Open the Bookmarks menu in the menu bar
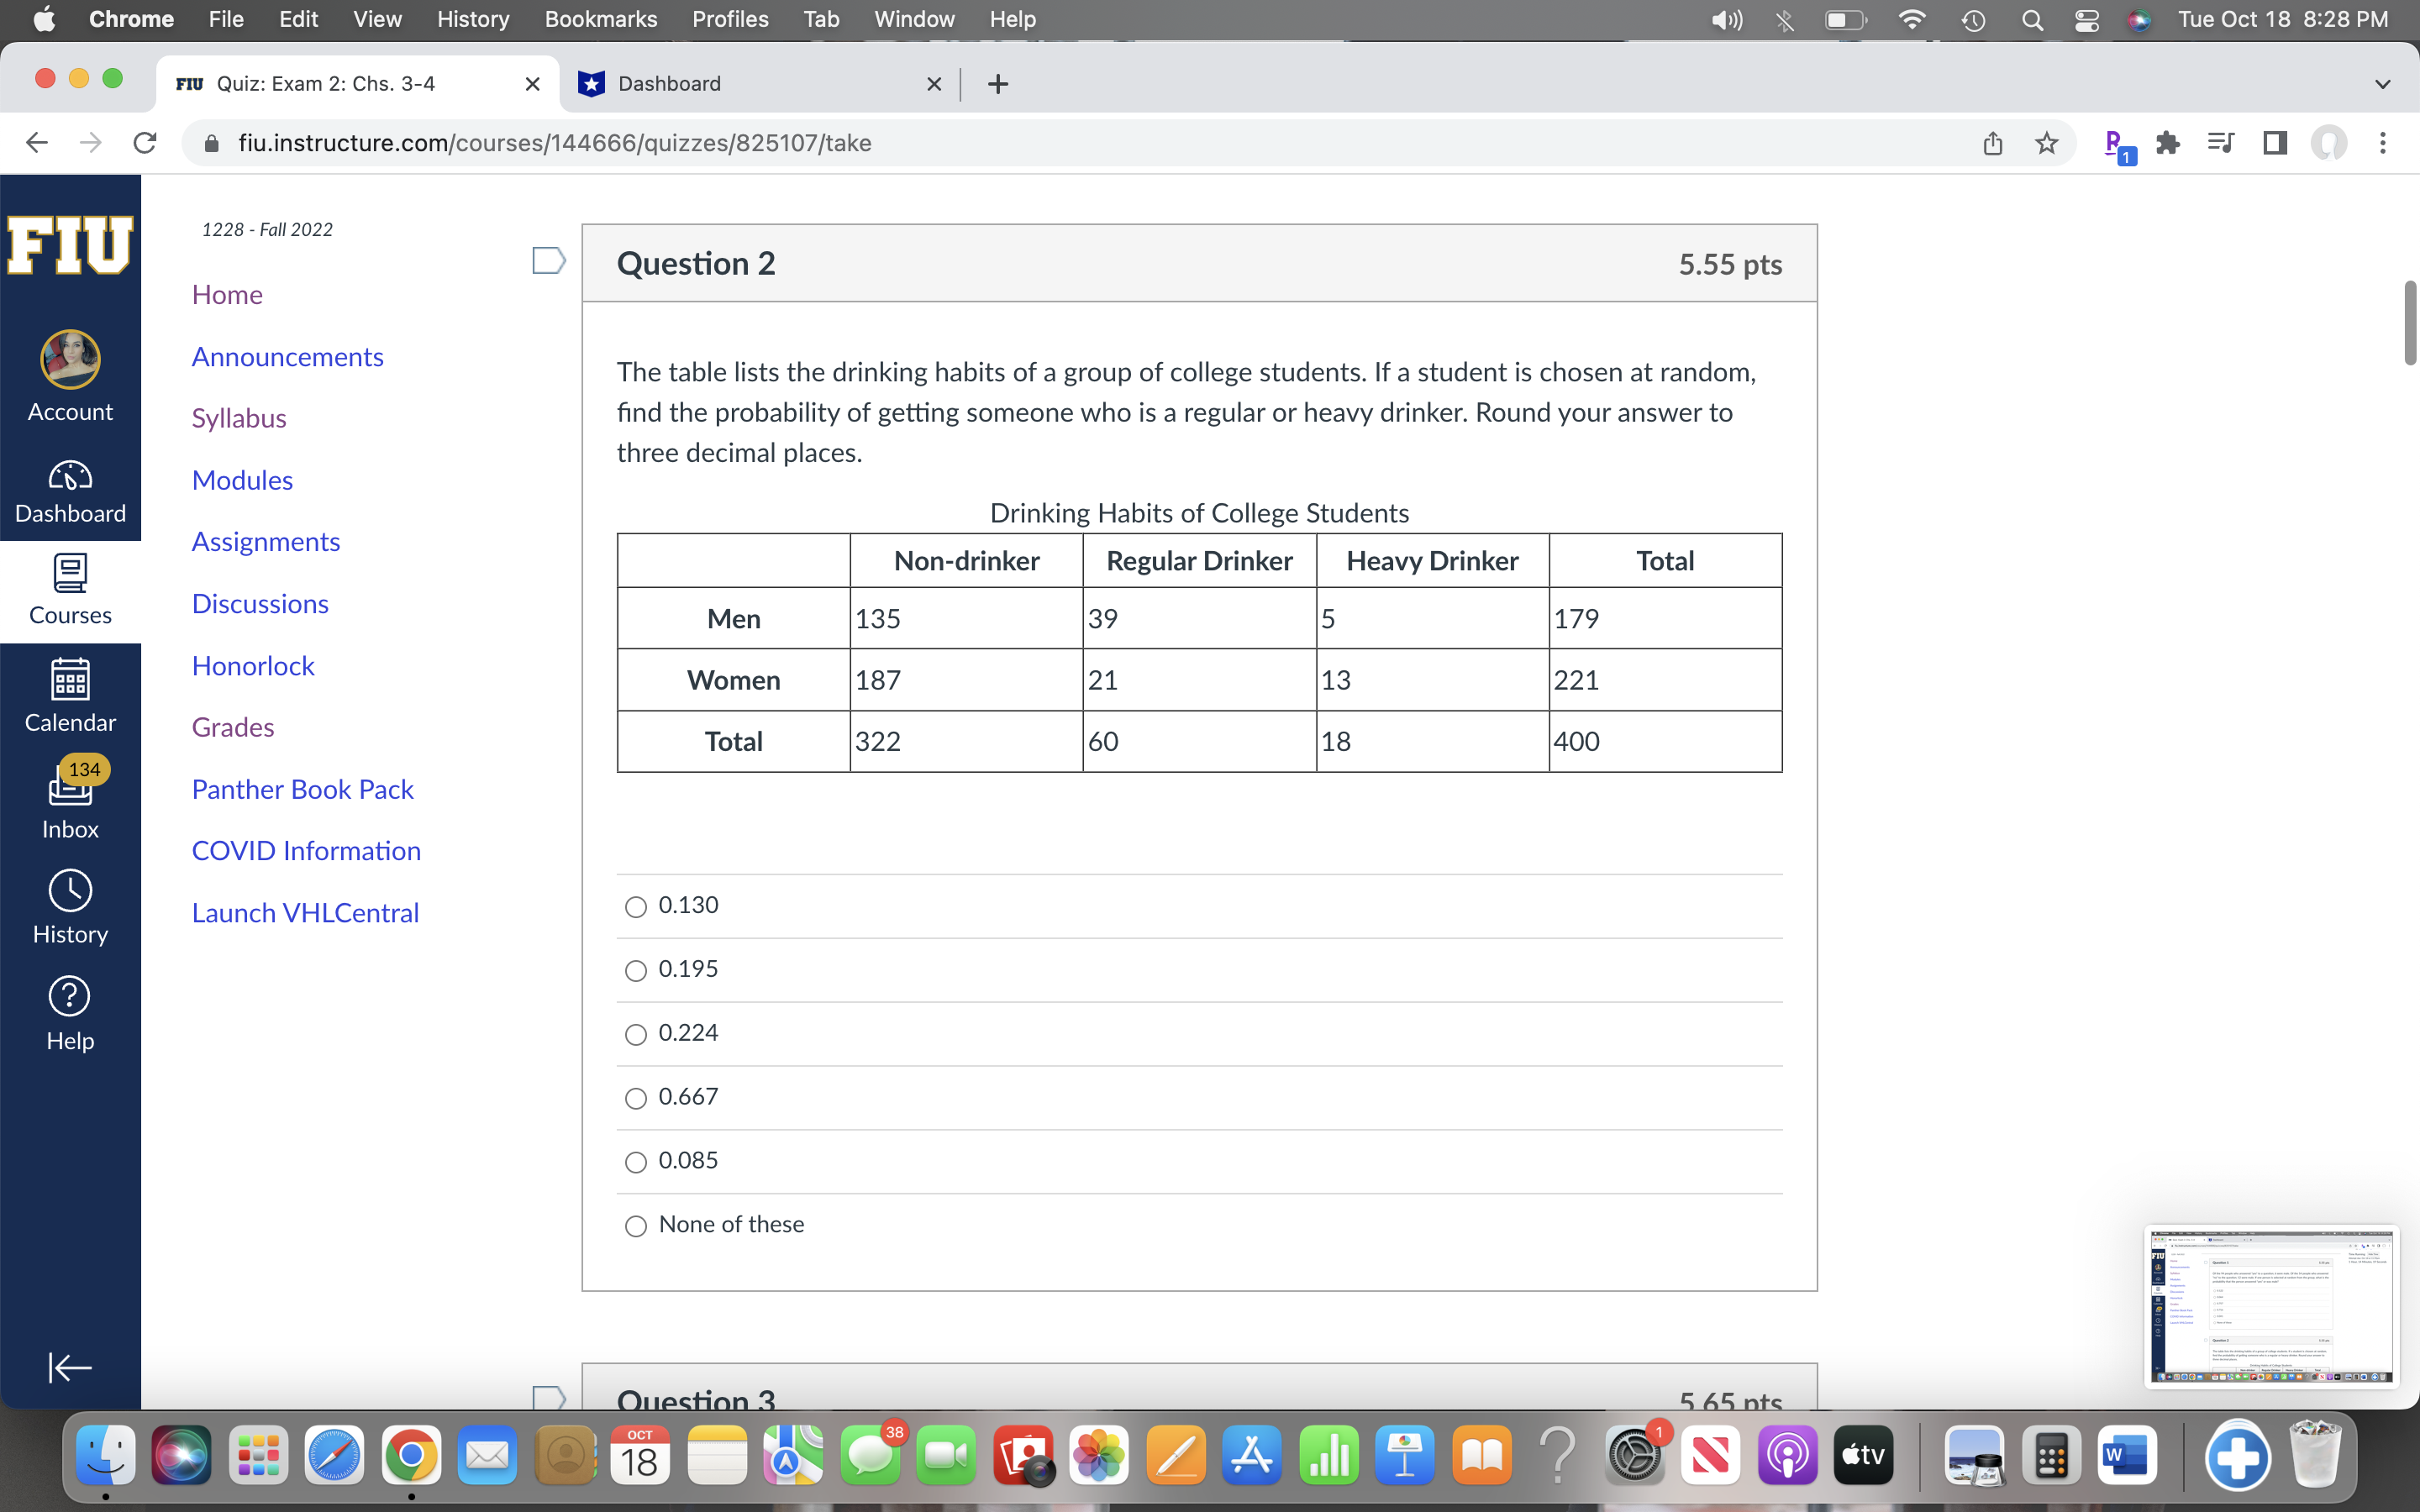Image resolution: width=2420 pixels, height=1512 pixels. (x=602, y=19)
